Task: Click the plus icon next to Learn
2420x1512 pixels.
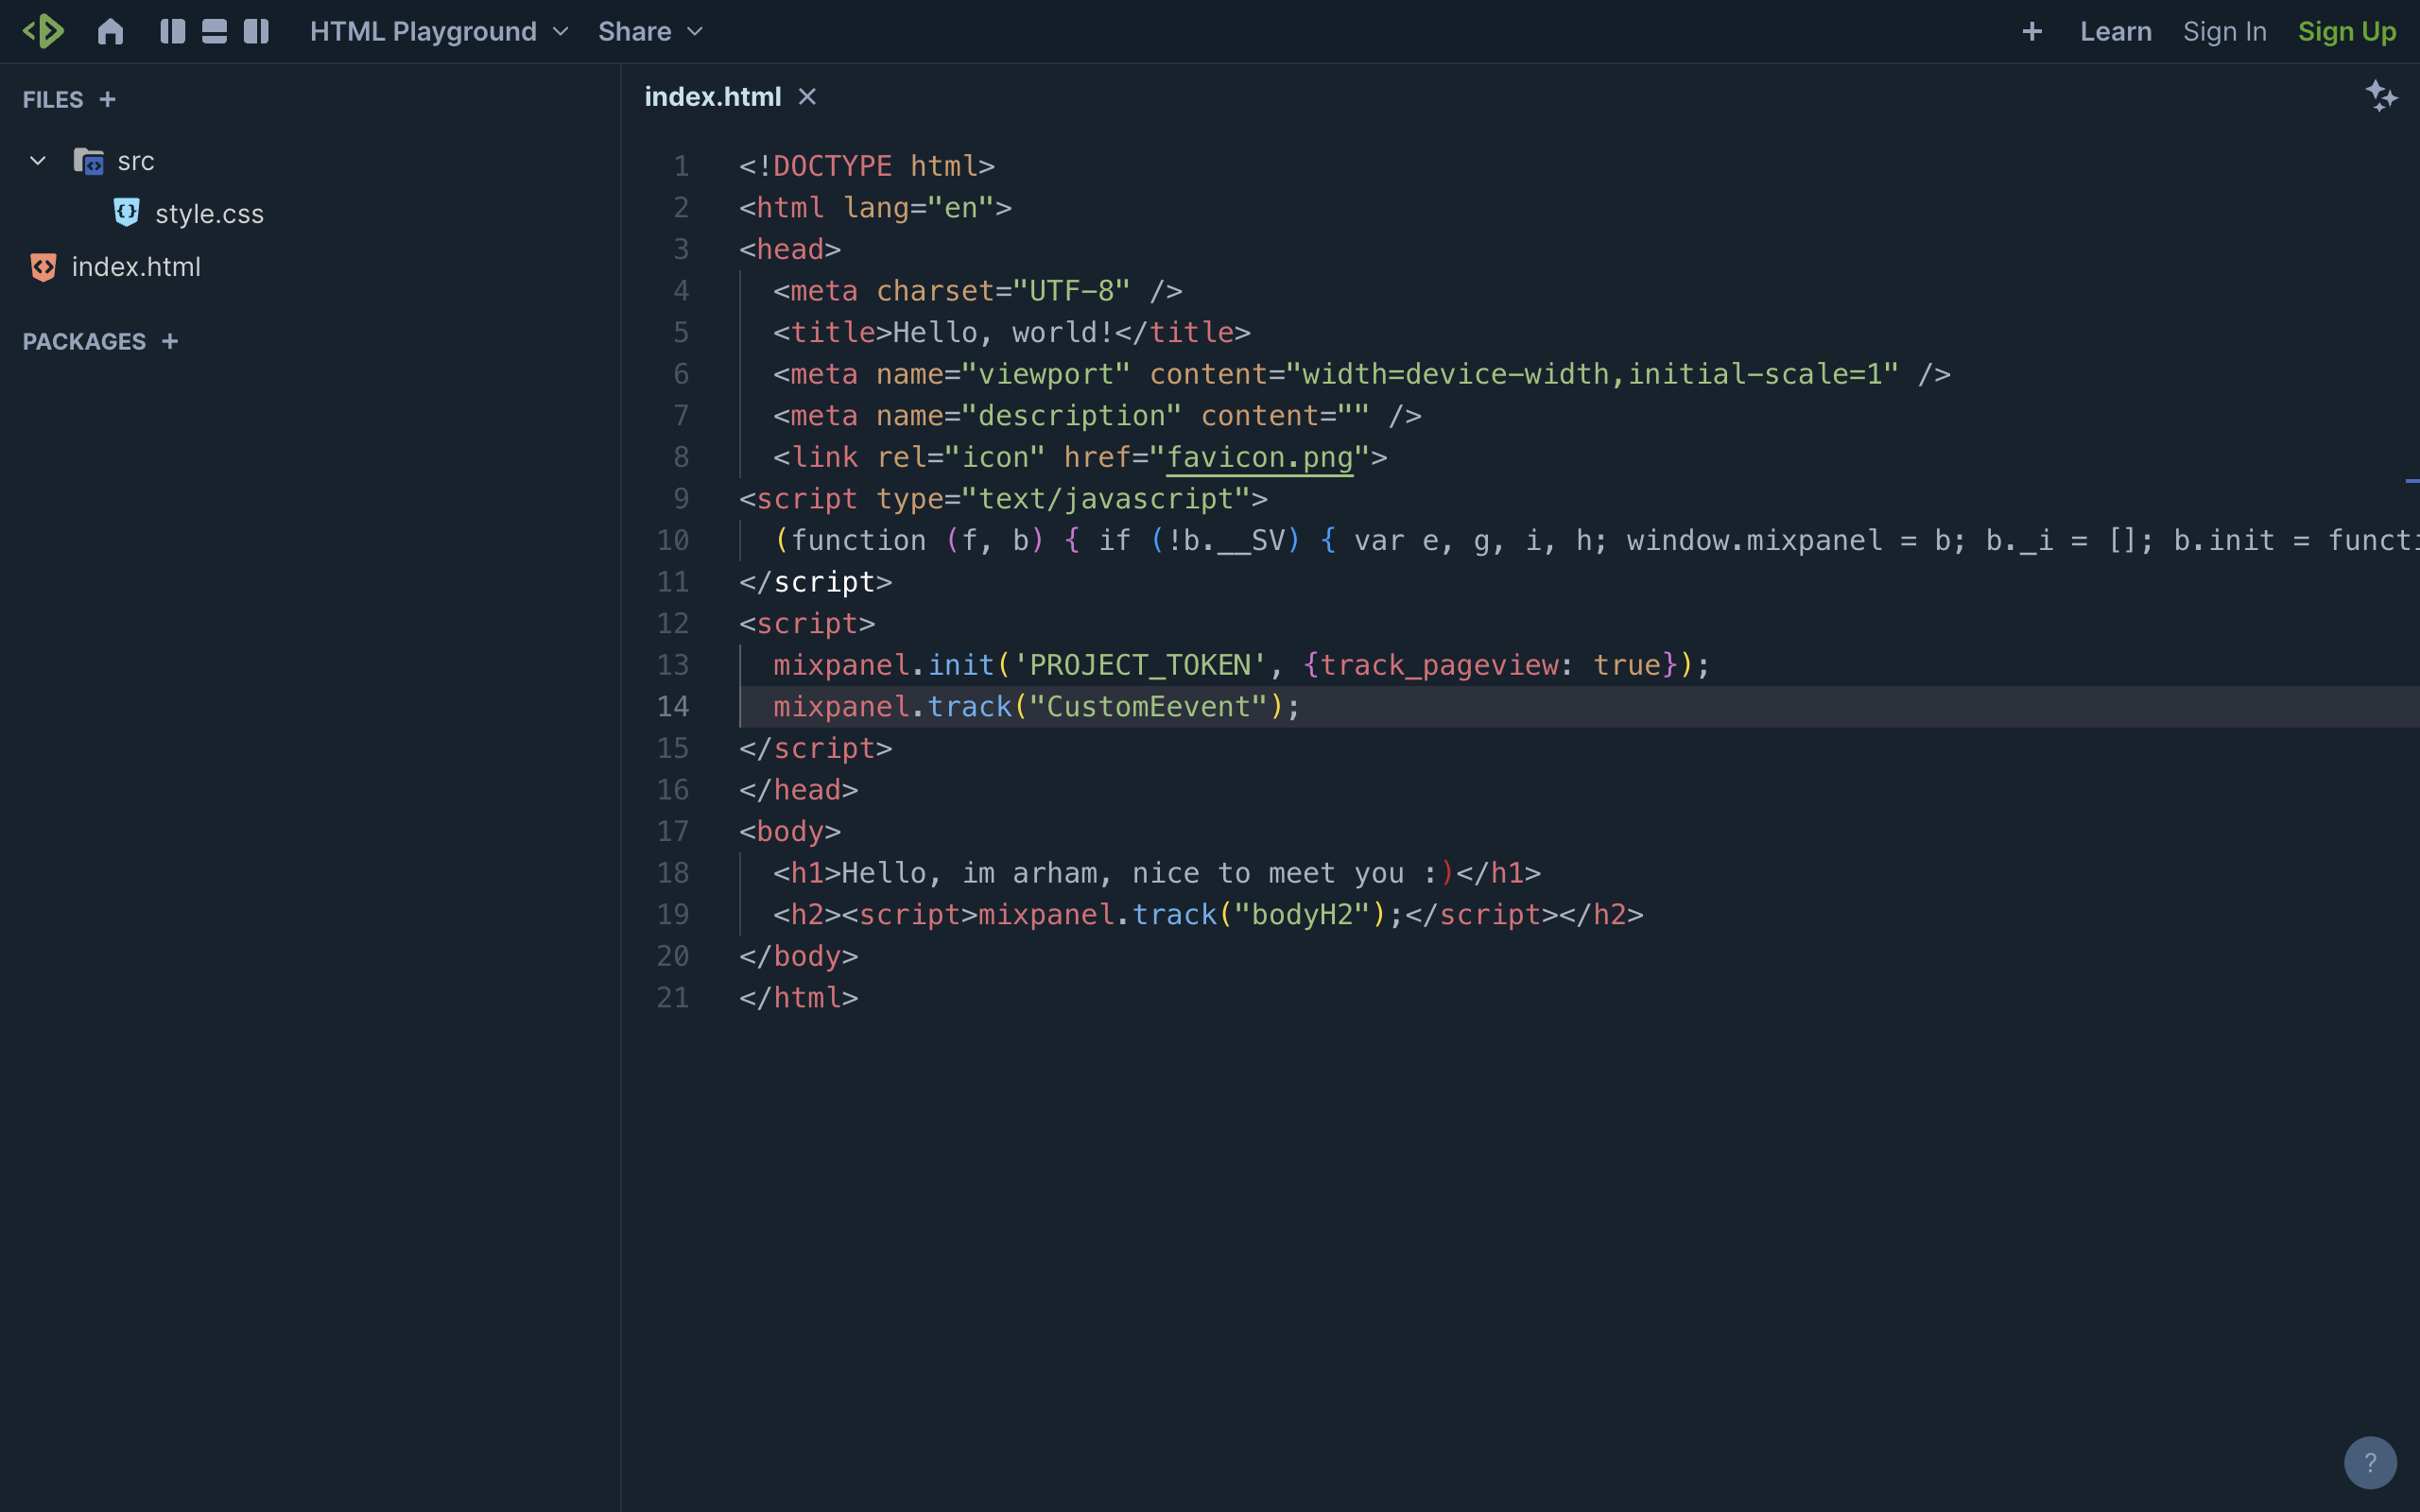Action: [x=2032, y=31]
